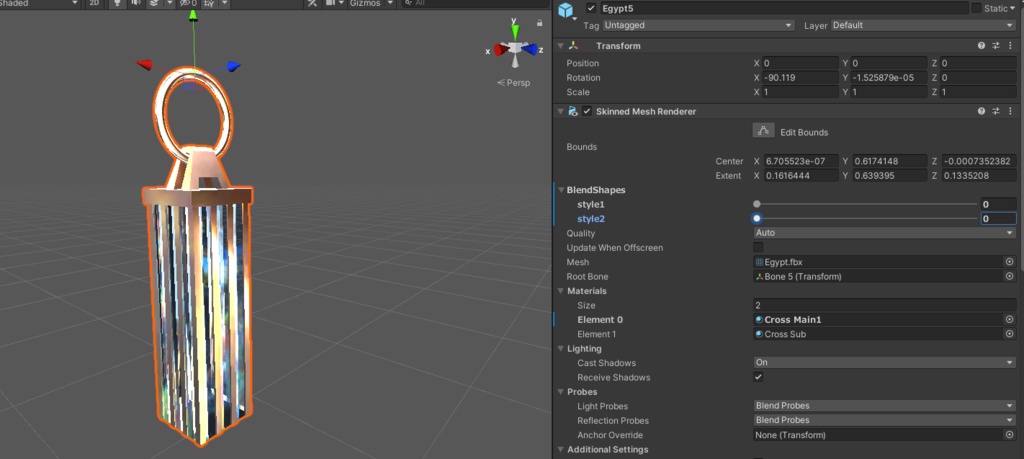
Task: Open the Layer Default dropdown
Action: [923, 25]
